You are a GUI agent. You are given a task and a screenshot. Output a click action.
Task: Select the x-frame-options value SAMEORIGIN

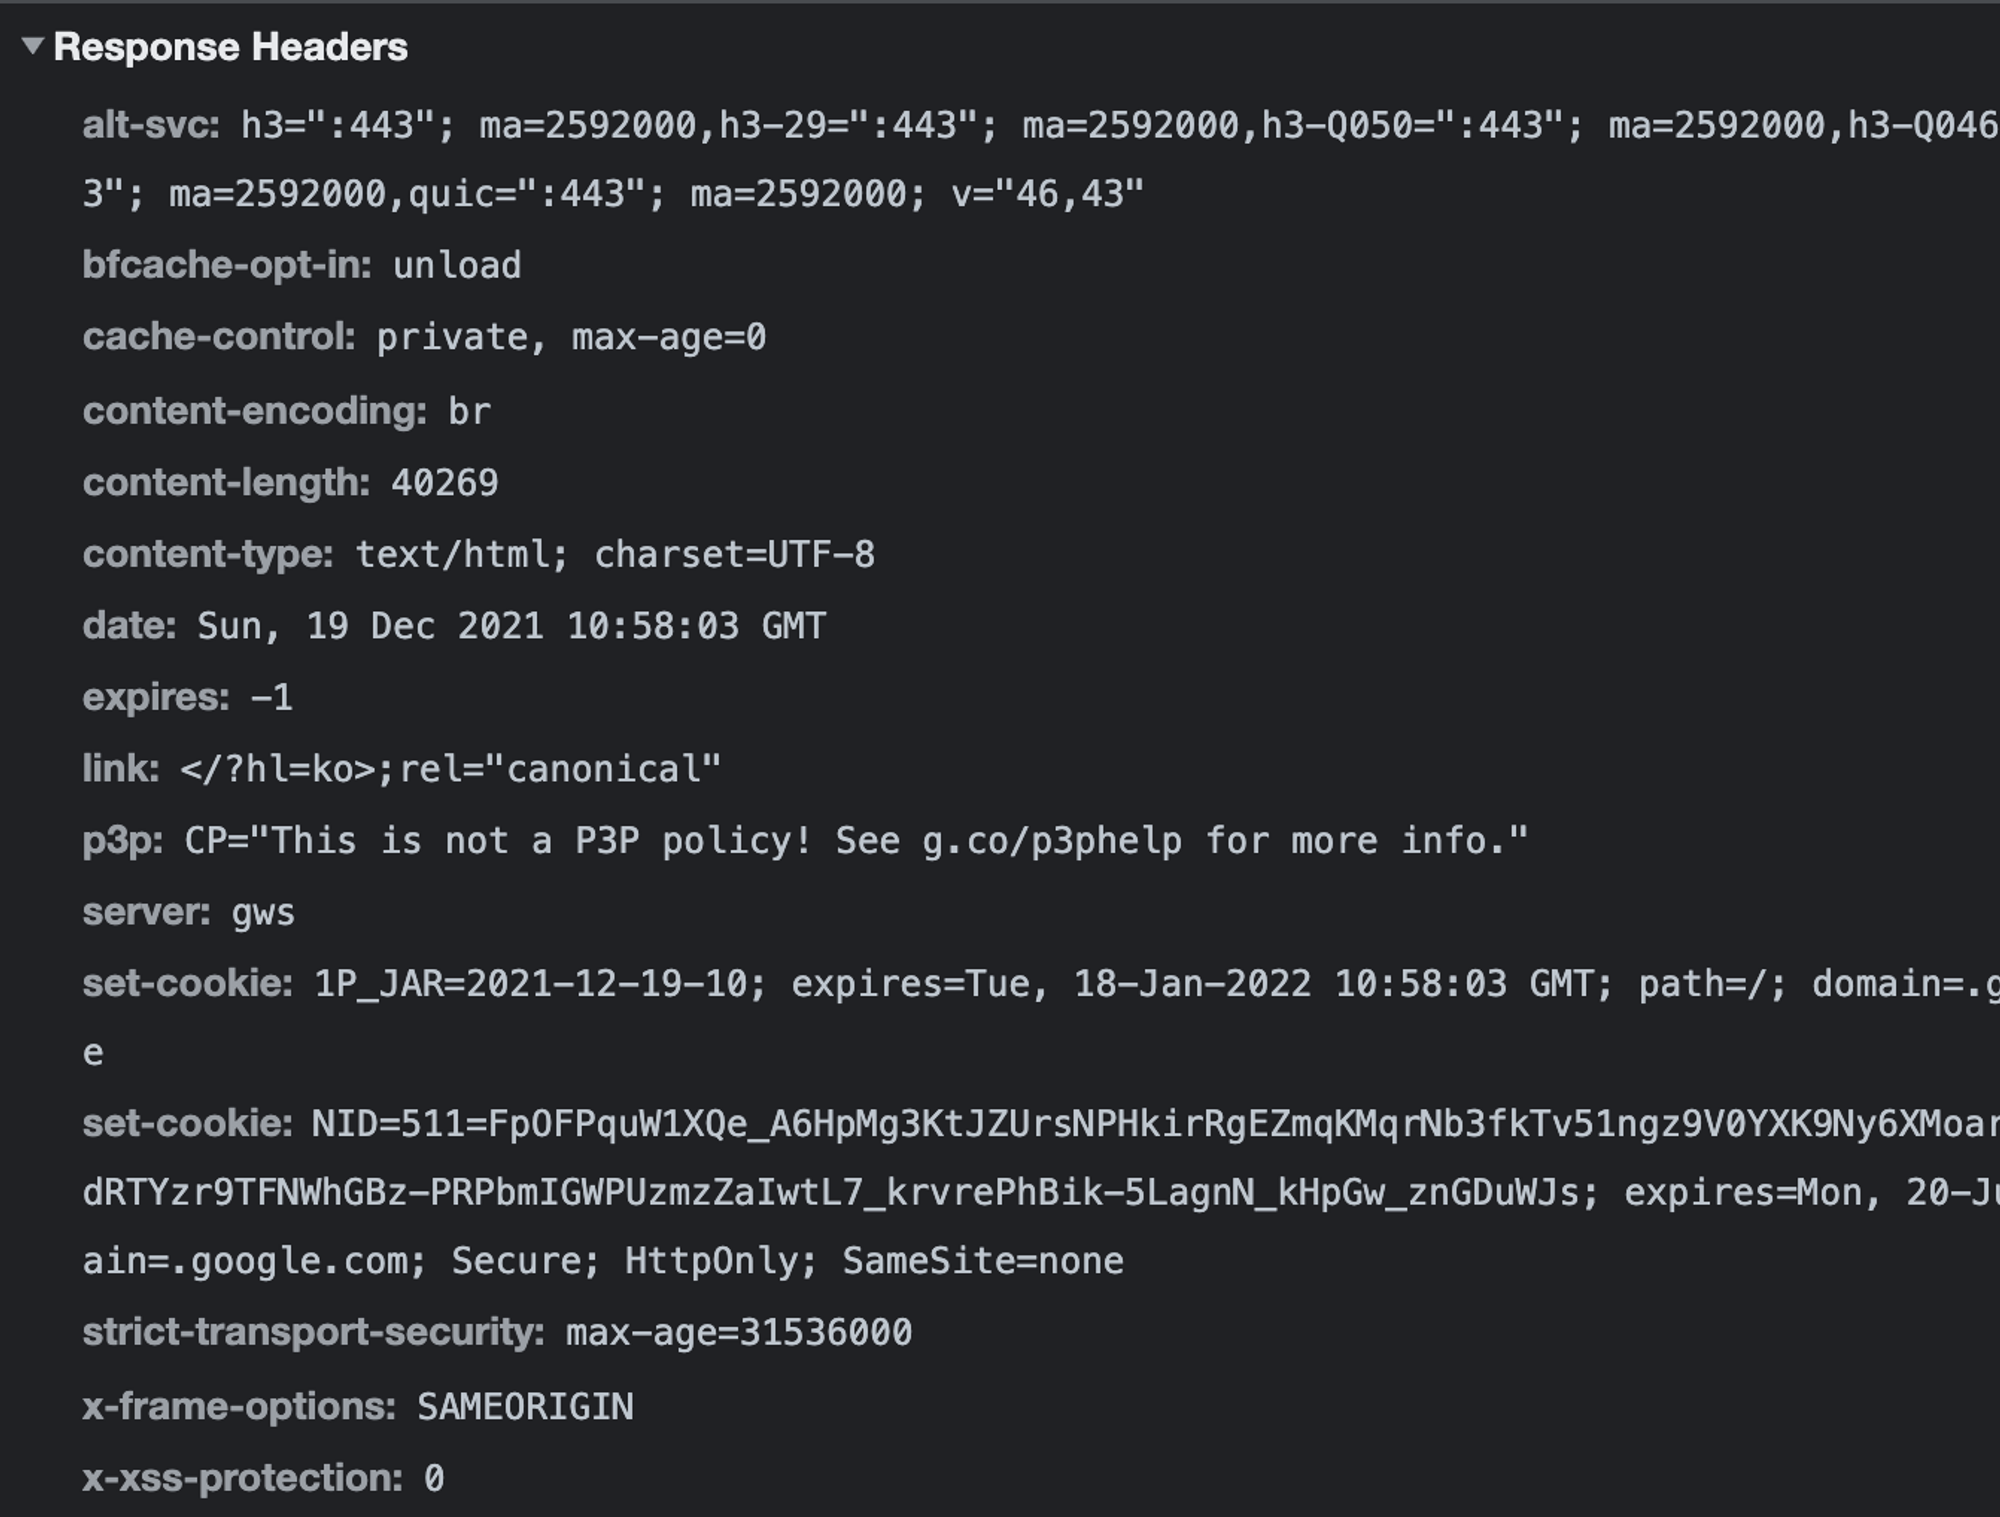(x=524, y=1404)
